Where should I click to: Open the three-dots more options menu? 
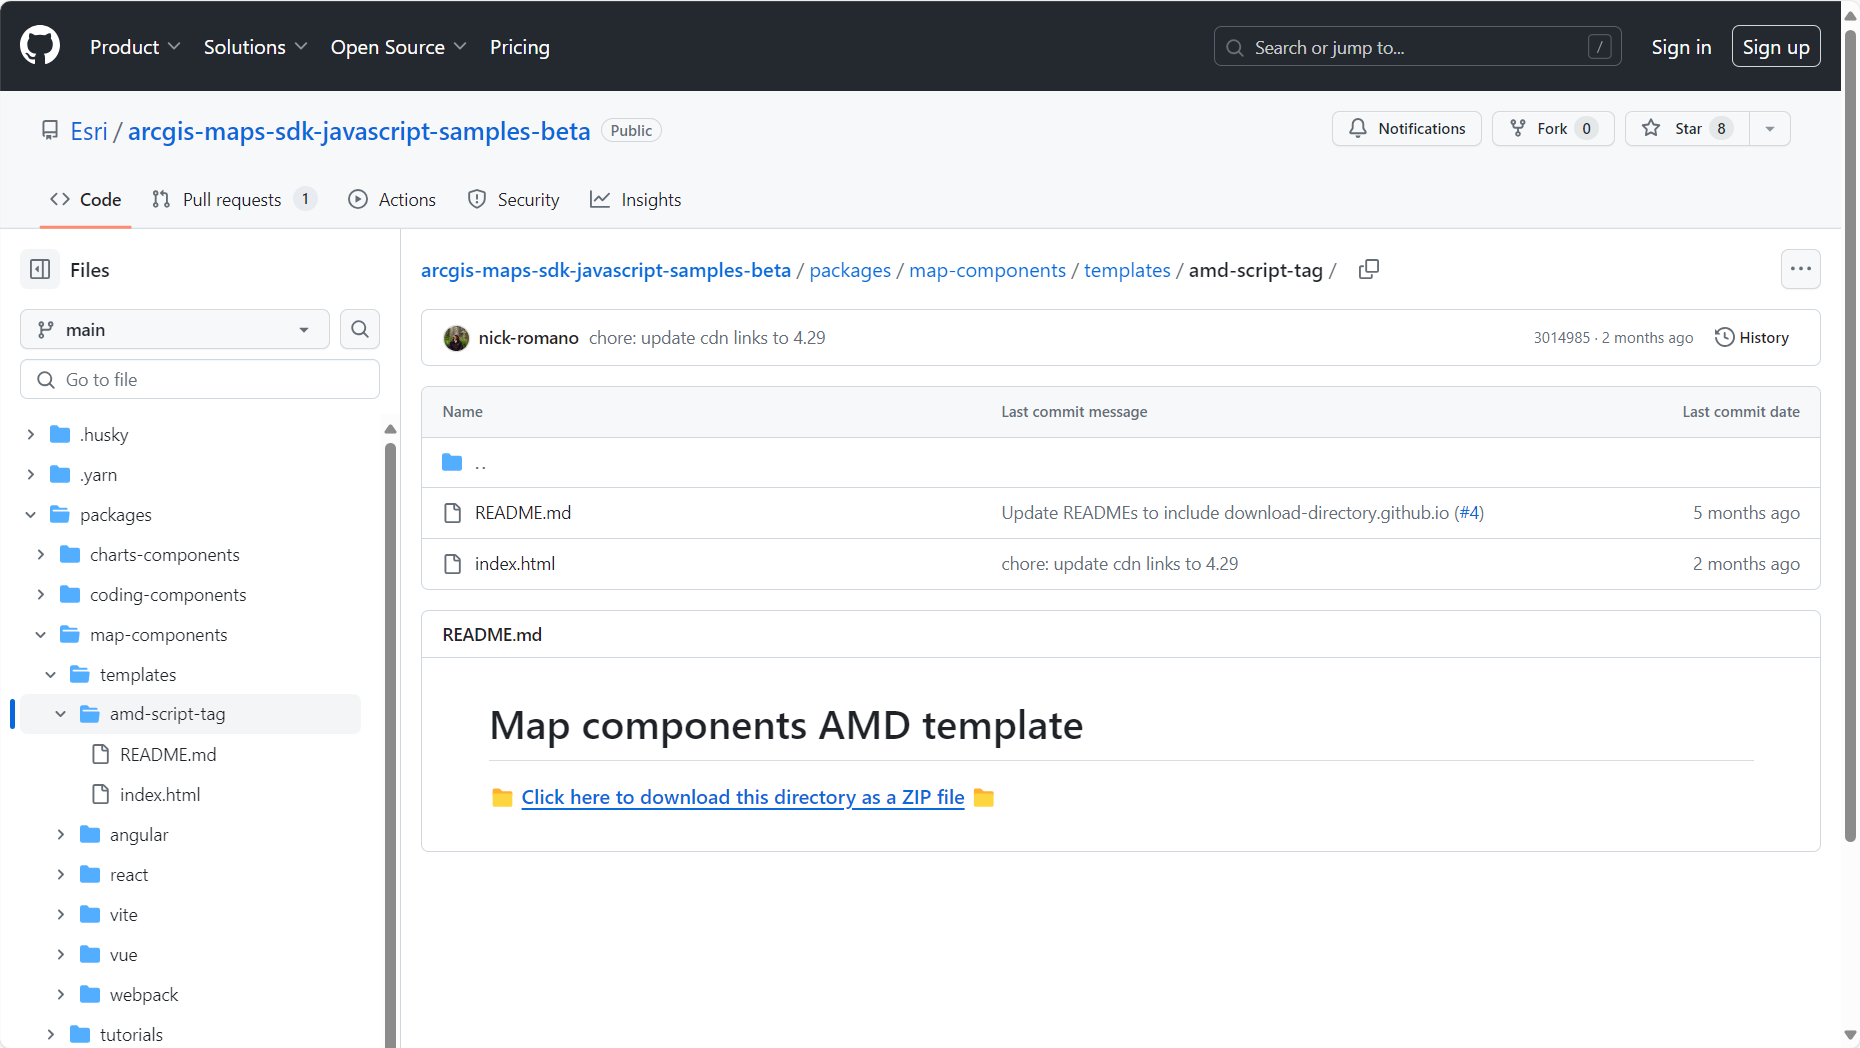click(x=1800, y=269)
